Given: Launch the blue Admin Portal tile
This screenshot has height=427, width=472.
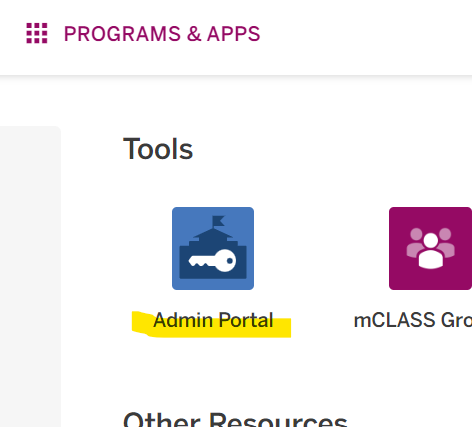Looking at the screenshot, I should [x=213, y=248].
